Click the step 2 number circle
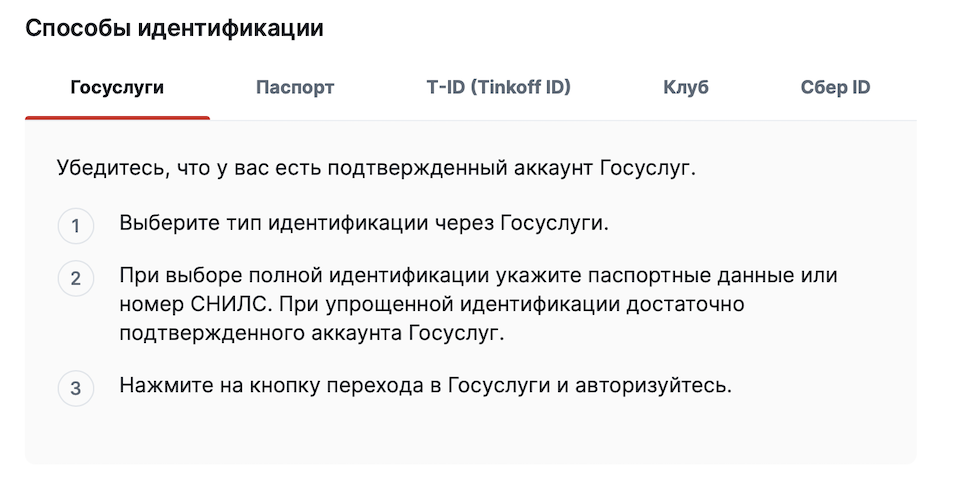Image resolution: width=960 pixels, height=490 pixels. click(75, 279)
